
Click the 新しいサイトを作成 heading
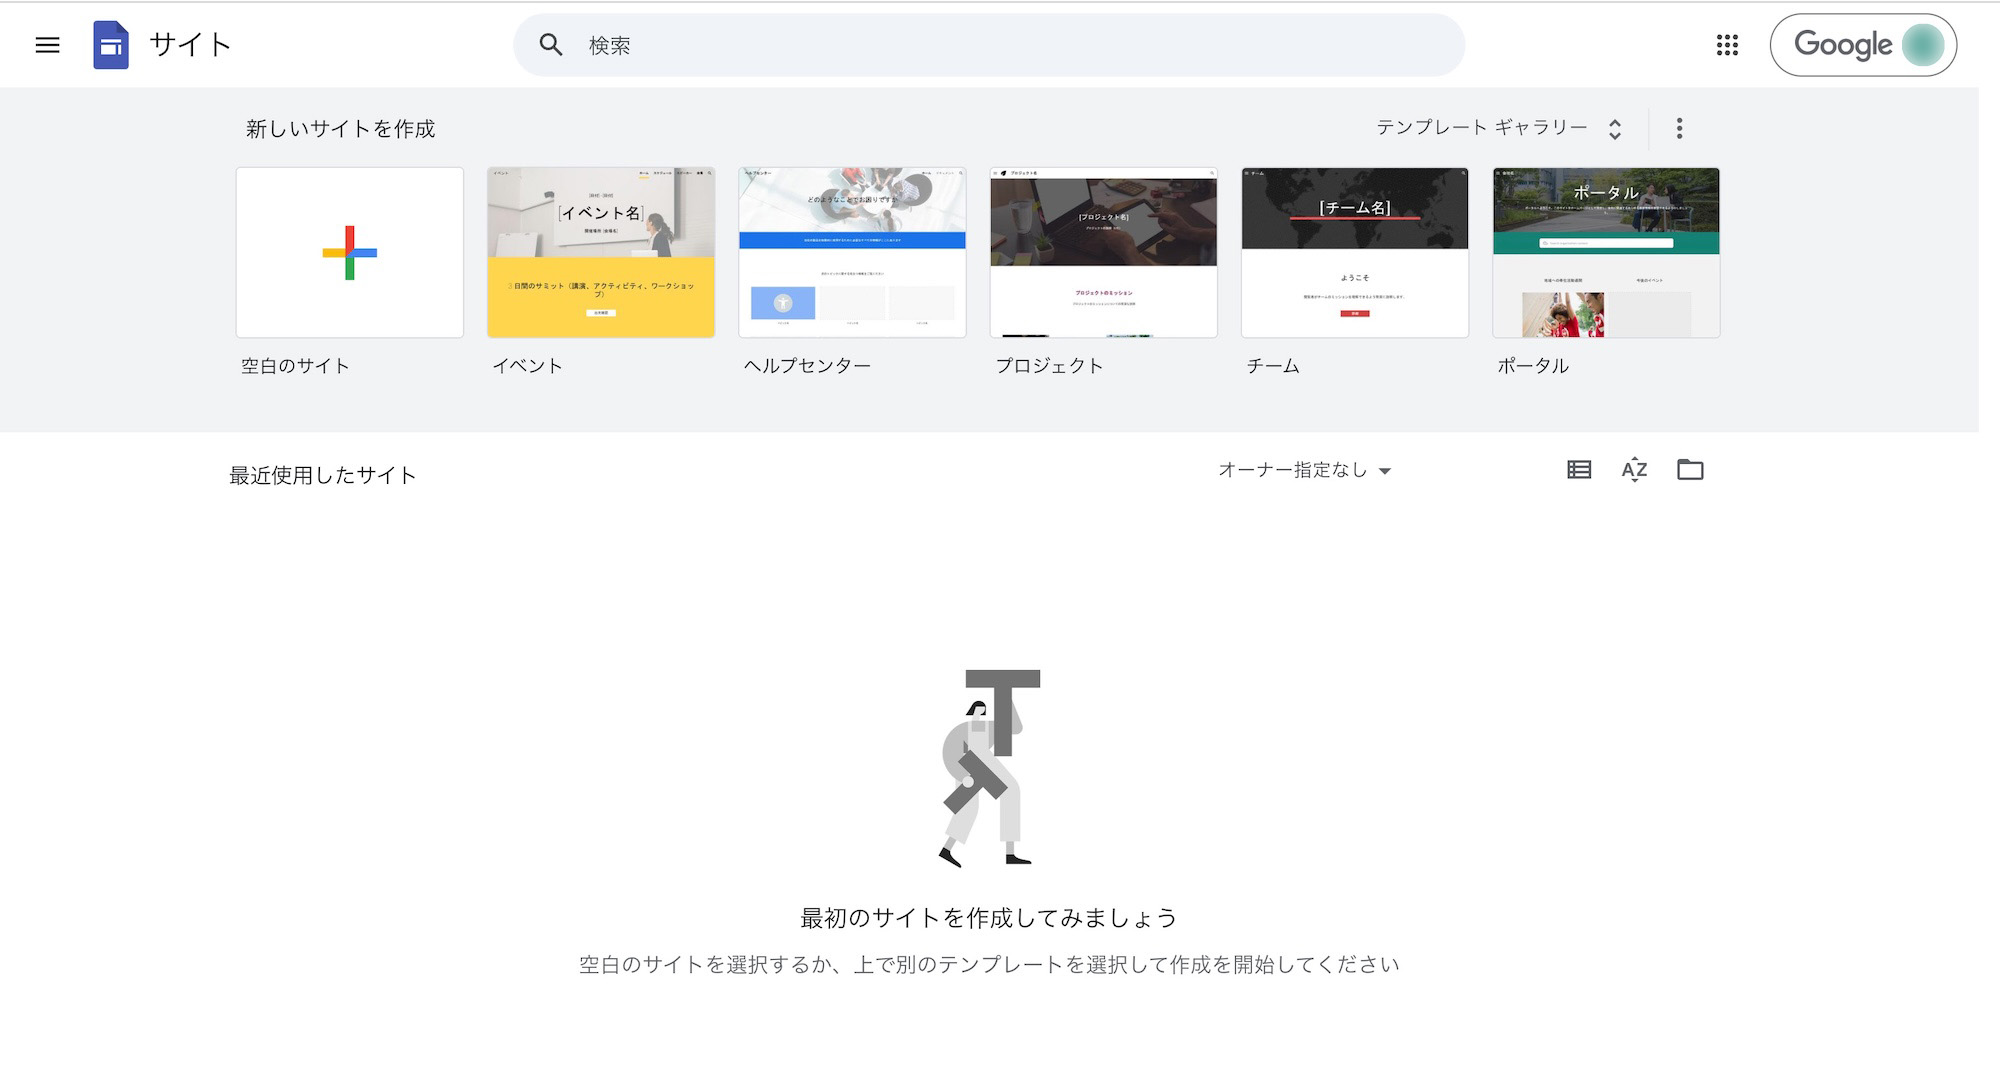click(340, 129)
